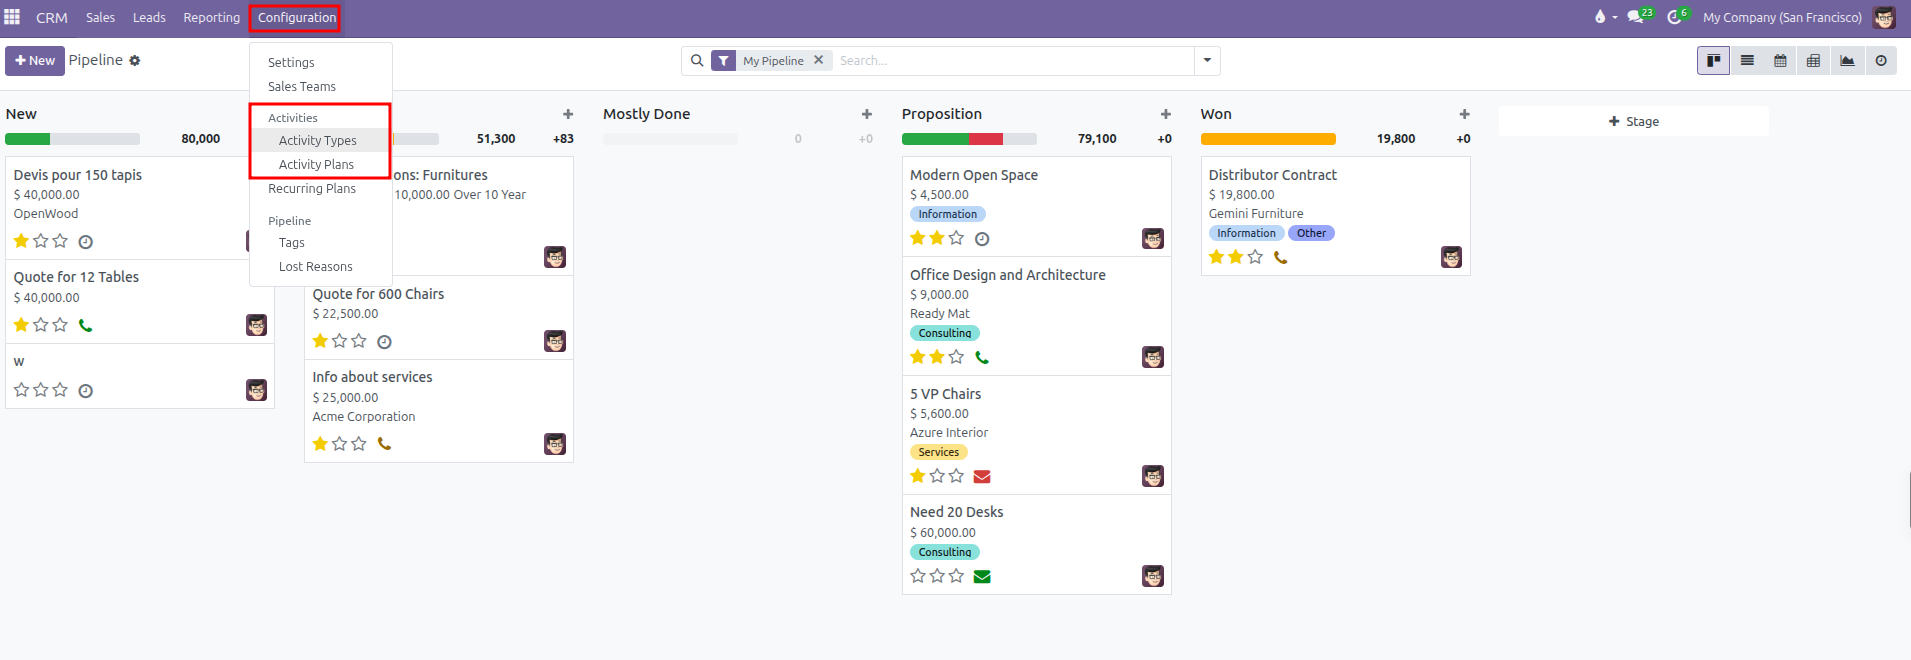Open the activities clock icon with badge 6
Screen dimensions: 1911x660
pyautogui.click(x=1677, y=16)
